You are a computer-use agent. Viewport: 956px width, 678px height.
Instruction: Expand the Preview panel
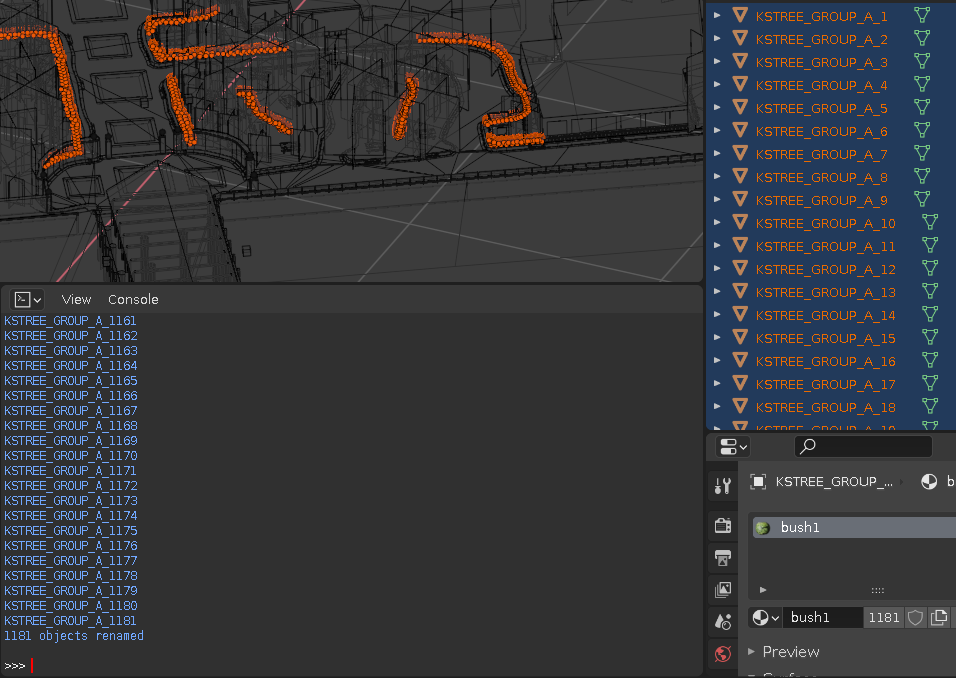[x=751, y=652]
